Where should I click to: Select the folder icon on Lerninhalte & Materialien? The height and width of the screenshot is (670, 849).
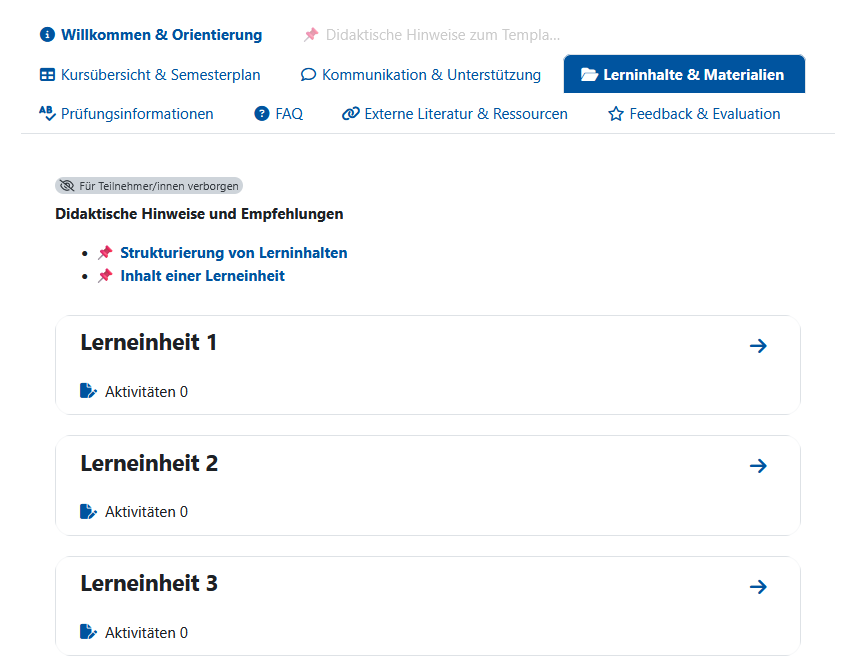[589, 74]
